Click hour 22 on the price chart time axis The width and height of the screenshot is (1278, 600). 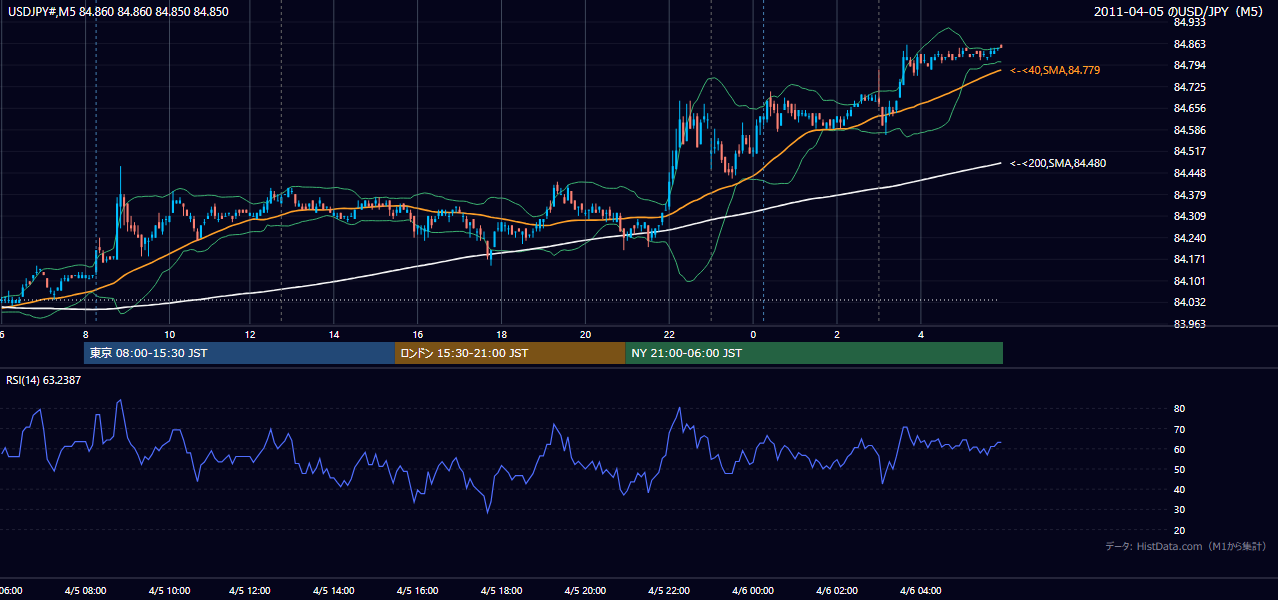[x=668, y=335]
